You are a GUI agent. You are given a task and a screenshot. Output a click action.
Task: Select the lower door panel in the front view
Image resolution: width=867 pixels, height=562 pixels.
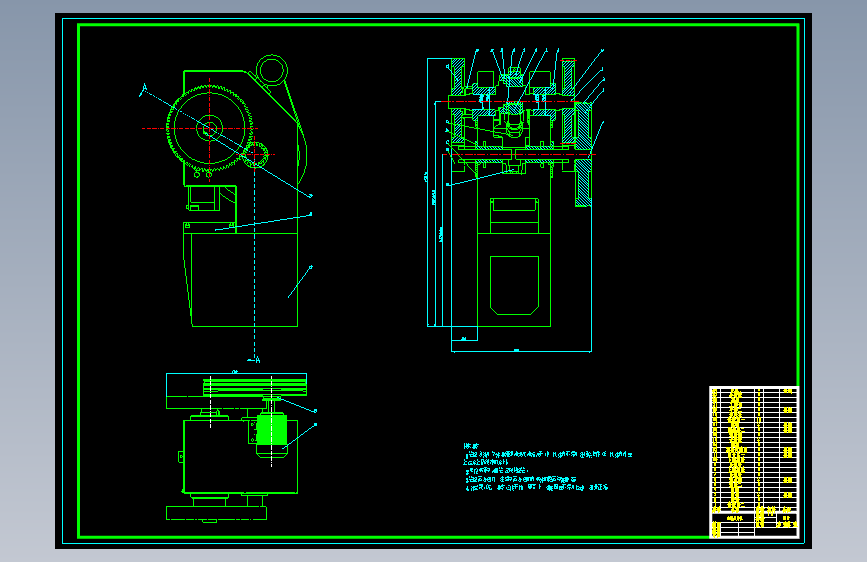(x=514, y=285)
